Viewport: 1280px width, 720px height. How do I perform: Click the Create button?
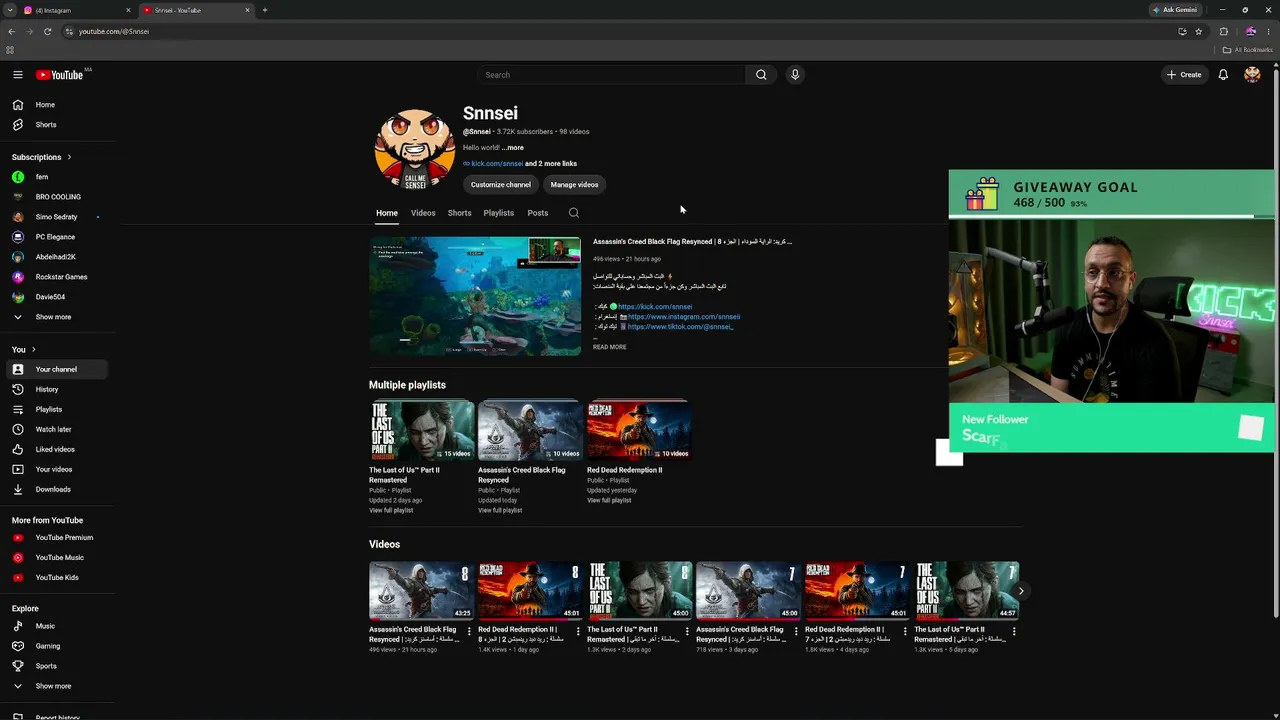[x=1184, y=75]
